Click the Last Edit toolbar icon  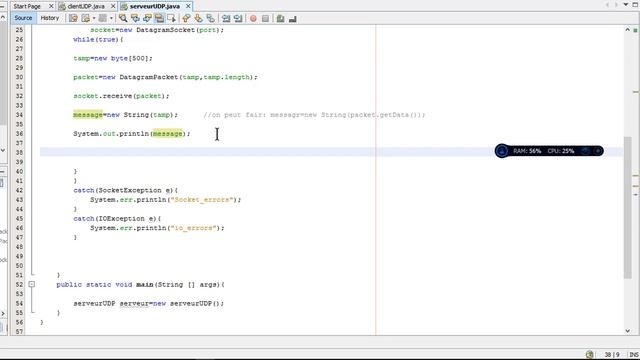pyautogui.click(x=73, y=18)
